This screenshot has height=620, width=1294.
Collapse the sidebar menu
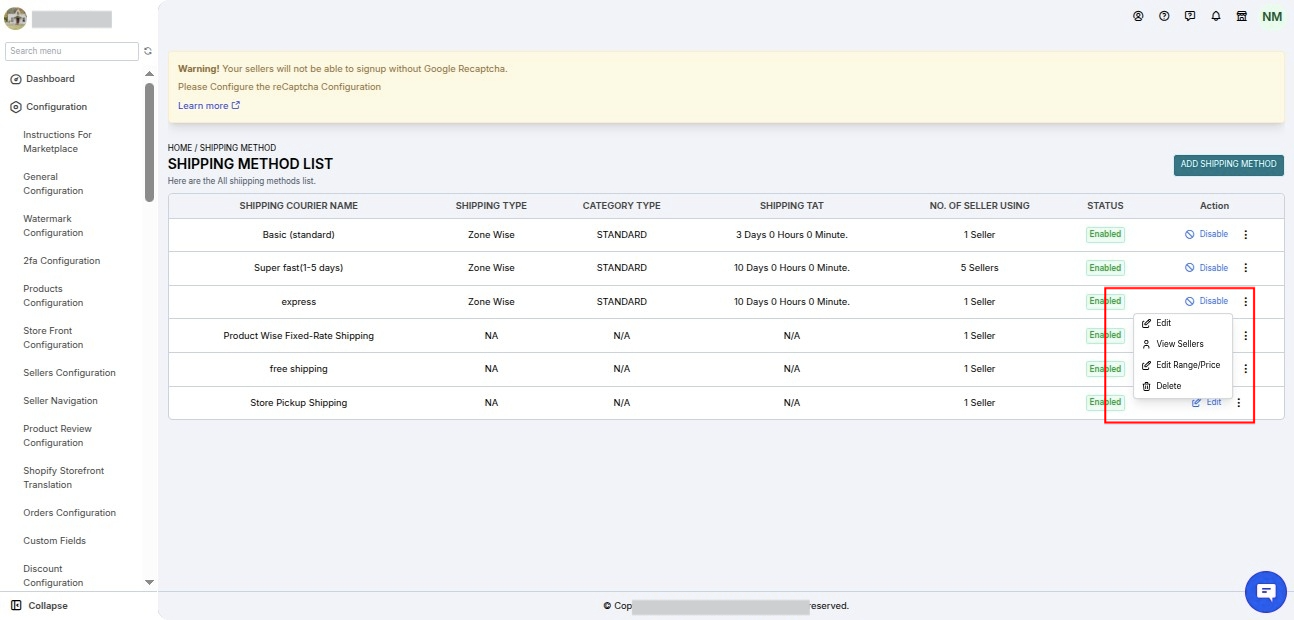click(40, 606)
